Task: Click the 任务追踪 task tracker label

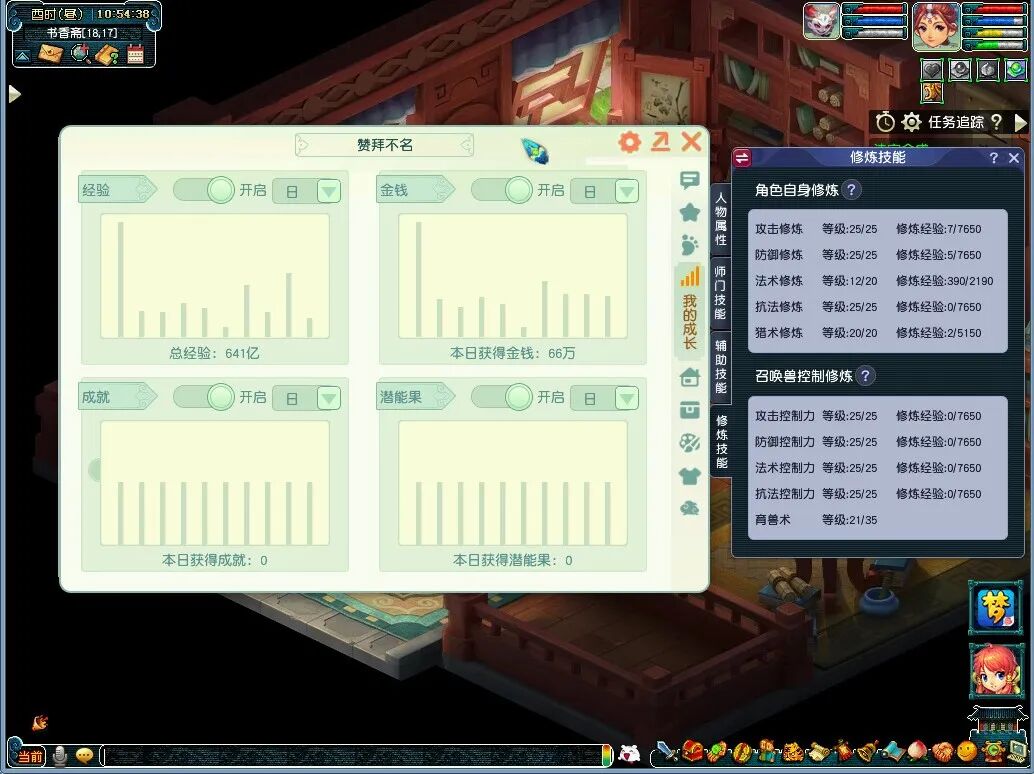Action: (x=956, y=122)
